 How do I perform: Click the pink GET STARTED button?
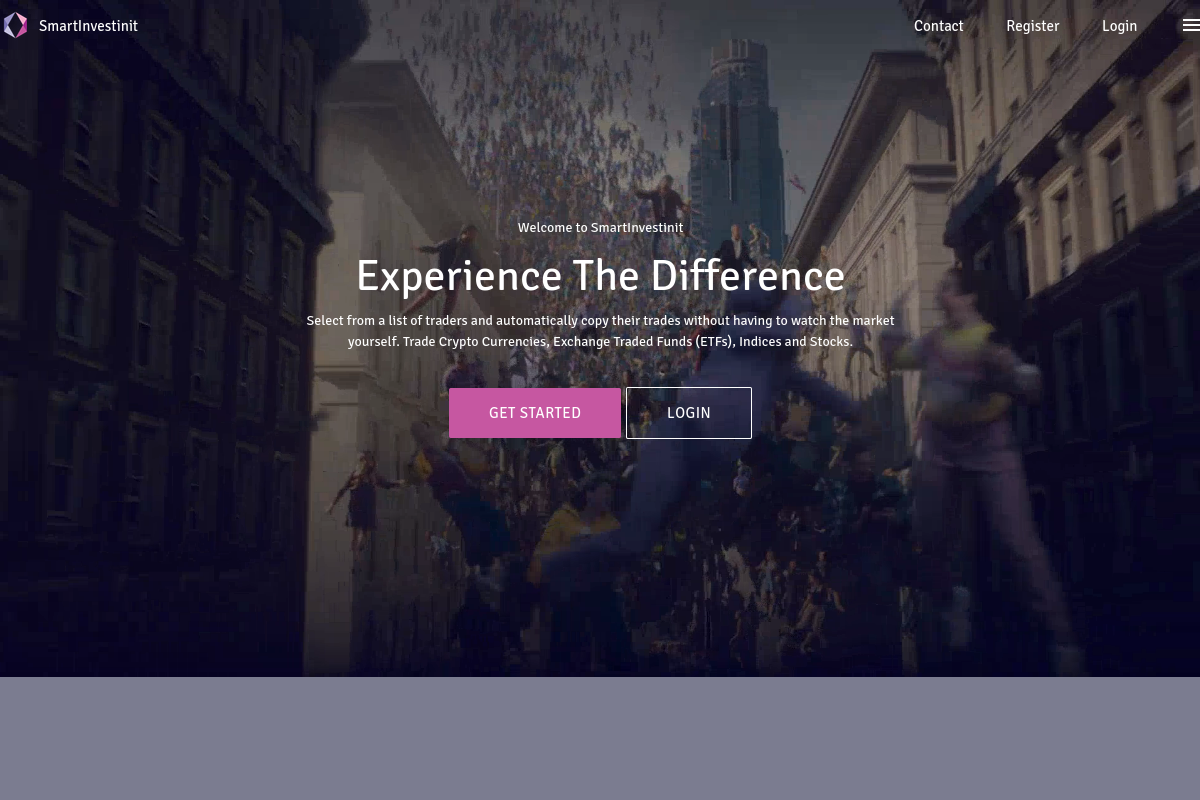coord(535,413)
